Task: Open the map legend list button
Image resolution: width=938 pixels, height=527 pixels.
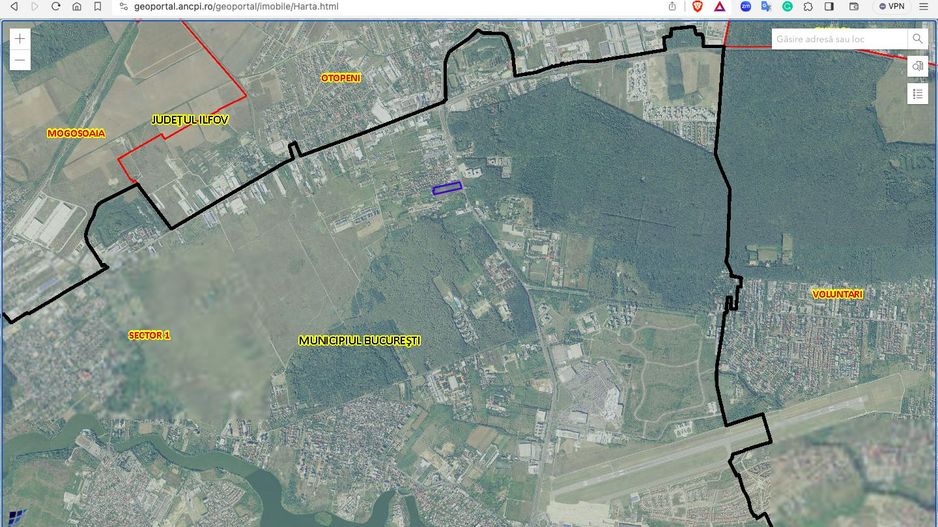Action: 917,94
